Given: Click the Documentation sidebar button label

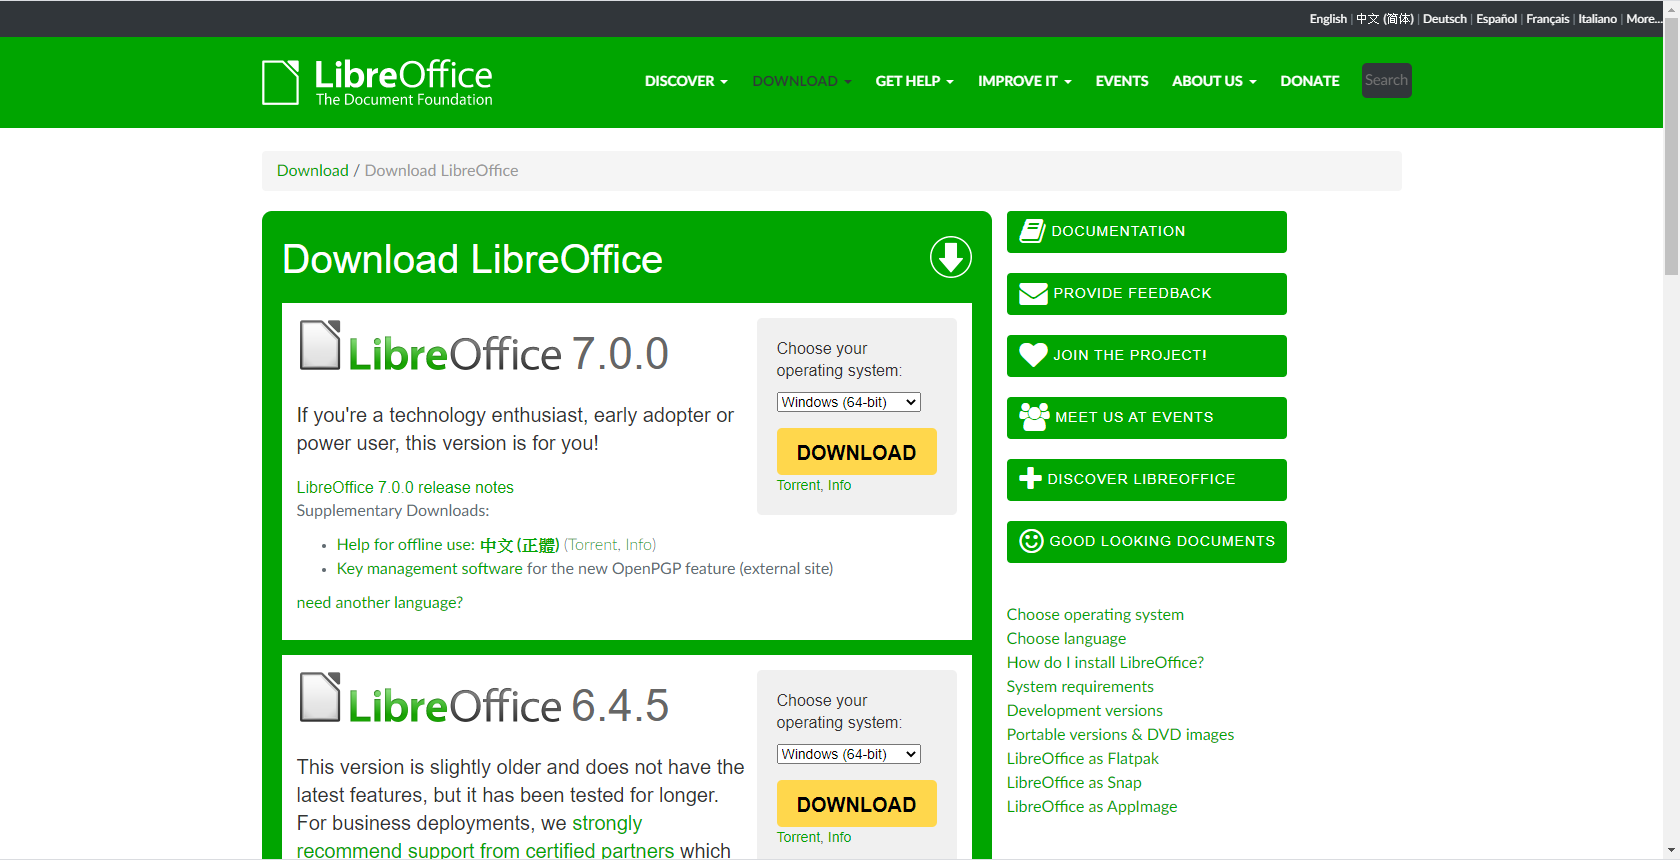Looking at the screenshot, I should coord(1118,231).
